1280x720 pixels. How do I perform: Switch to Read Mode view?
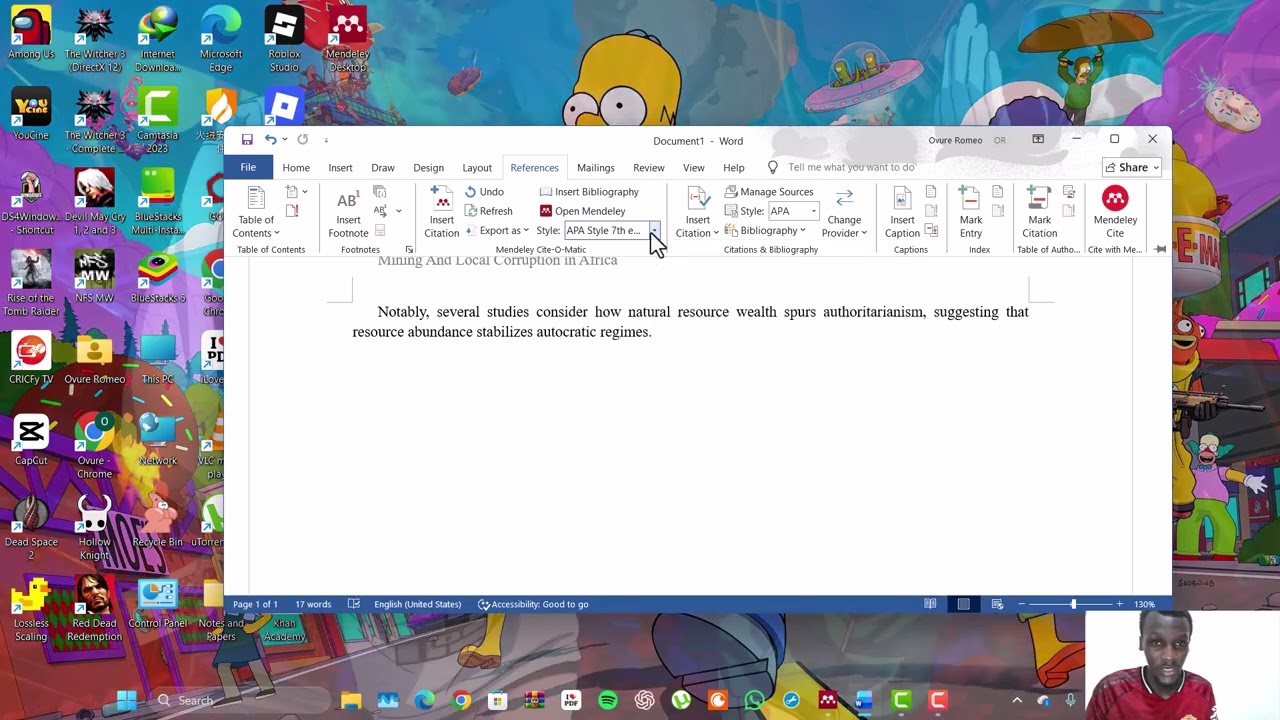click(930, 604)
